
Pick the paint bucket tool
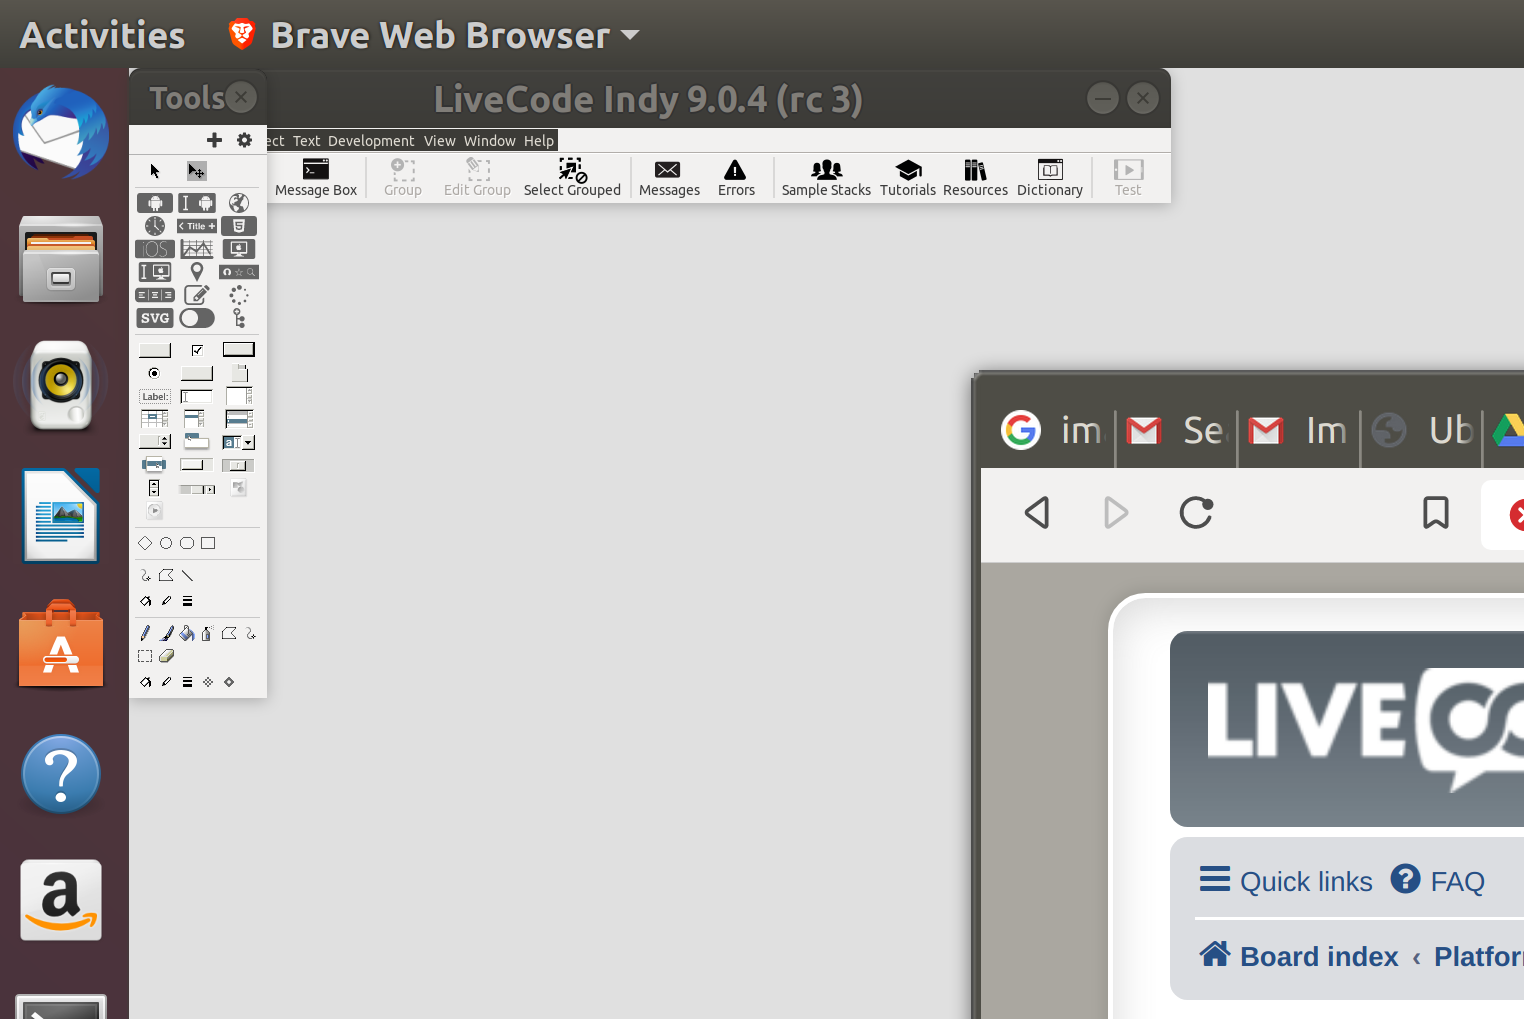point(187,633)
